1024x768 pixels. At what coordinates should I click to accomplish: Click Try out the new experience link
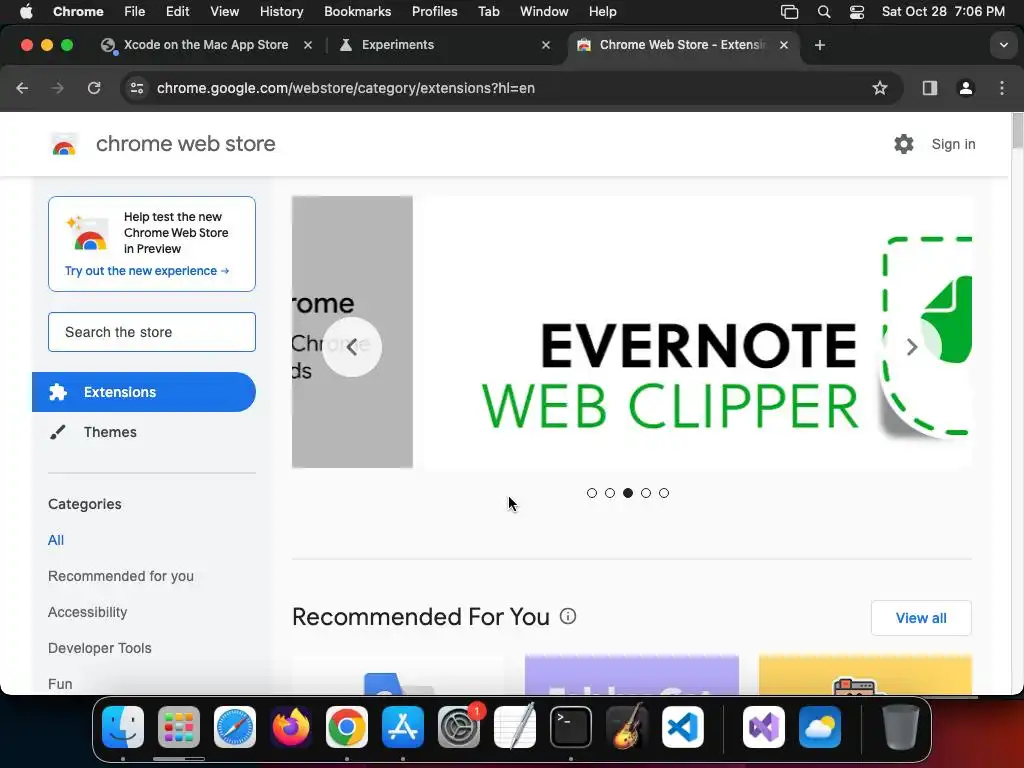pyautogui.click(x=147, y=270)
